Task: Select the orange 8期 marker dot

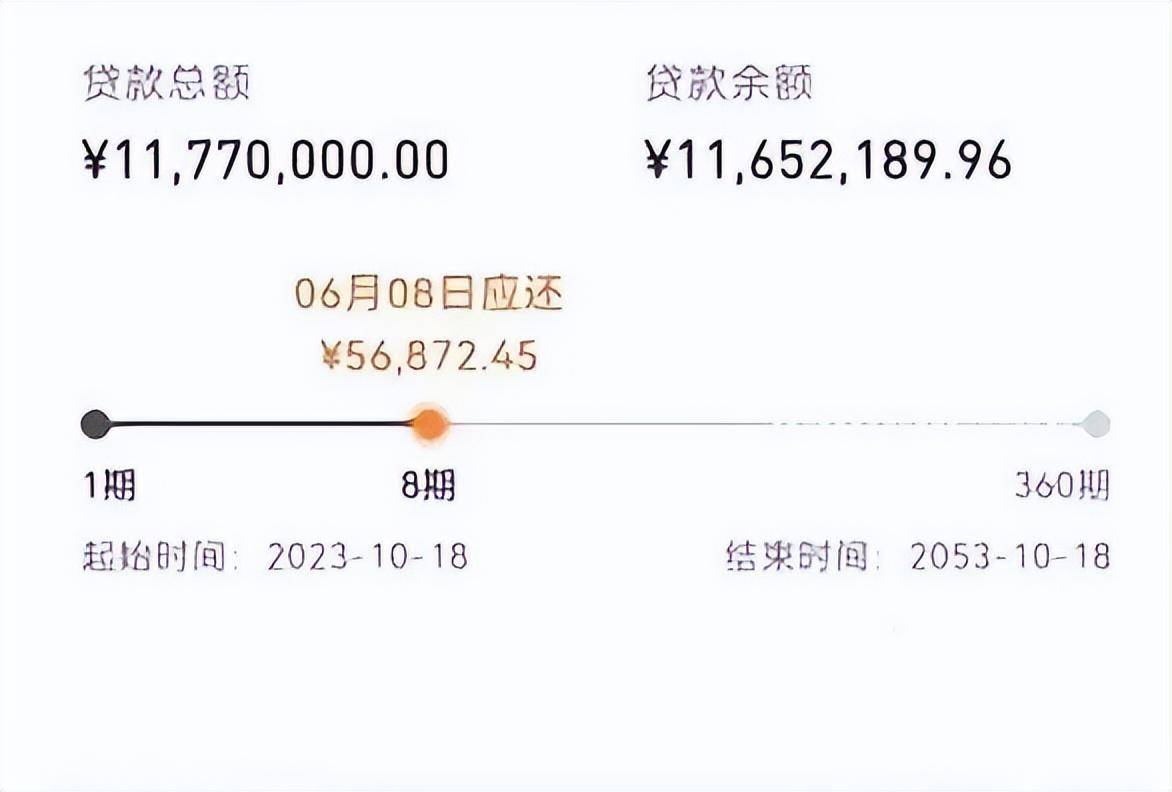Action: [x=429, y=424]
